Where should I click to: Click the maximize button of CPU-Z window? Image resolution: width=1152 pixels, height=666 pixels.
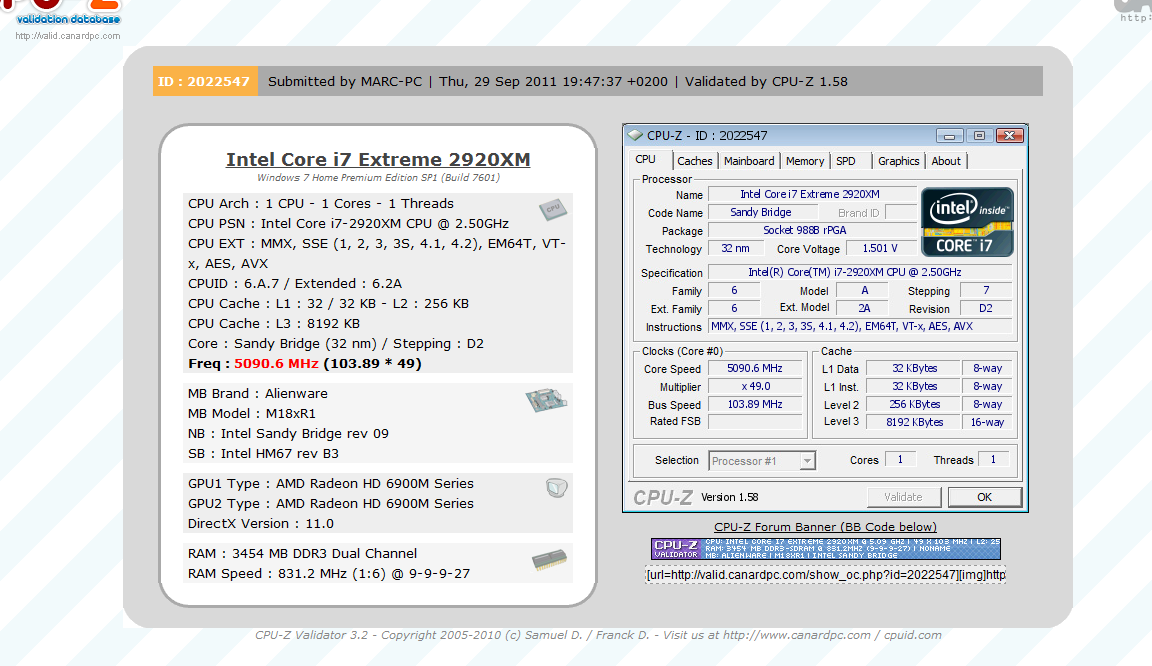pos(979,136)
